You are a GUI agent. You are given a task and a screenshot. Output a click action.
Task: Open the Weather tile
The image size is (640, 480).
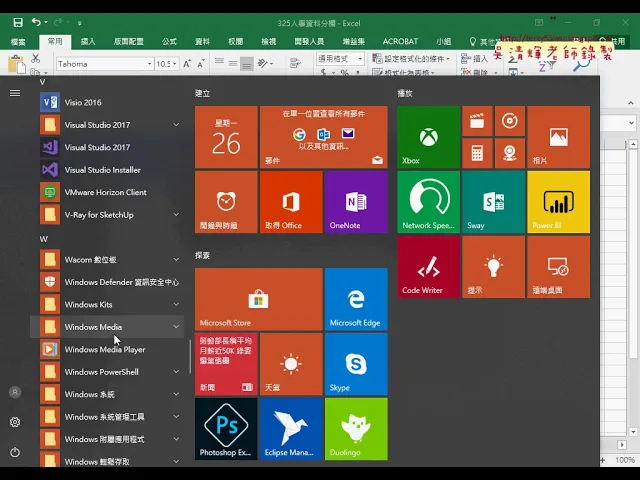[291, 364]
